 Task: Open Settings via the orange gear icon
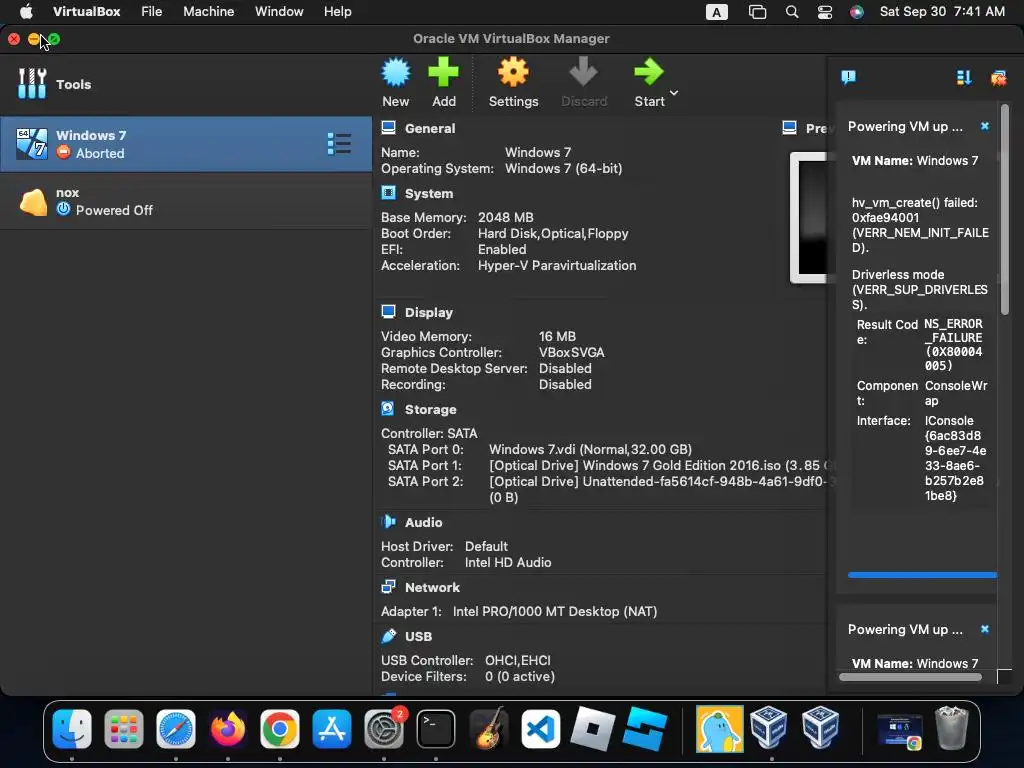click(x=513, y=82)
